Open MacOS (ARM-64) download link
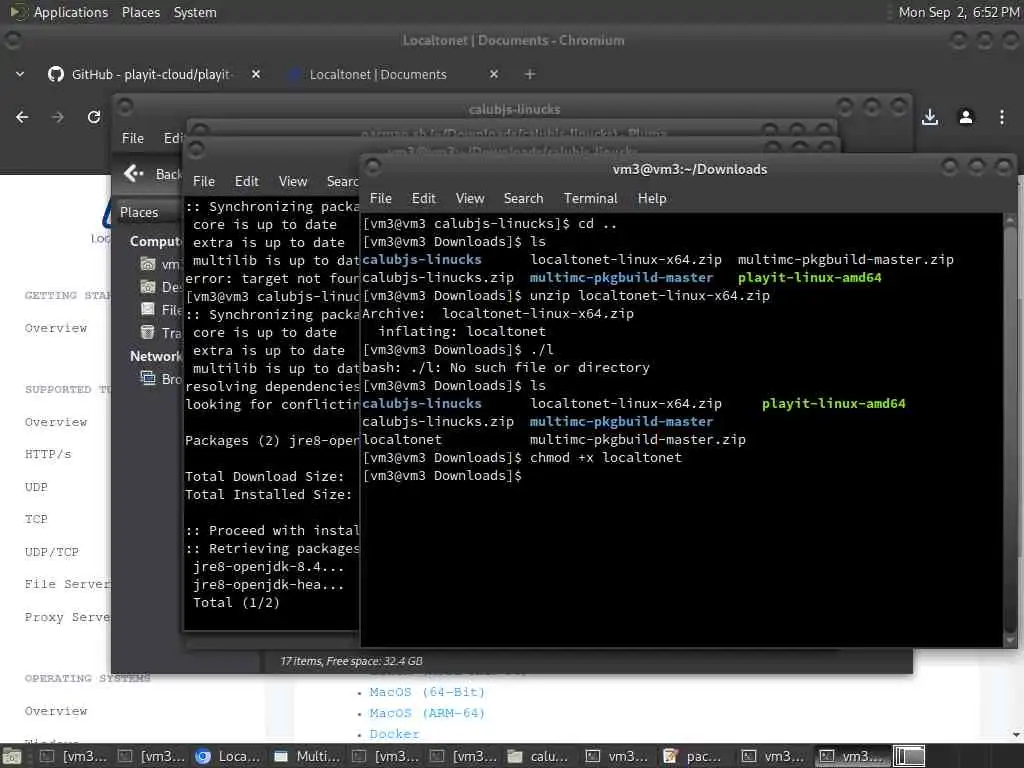The width and height of the screenshot is (1024, 768). 427,712
